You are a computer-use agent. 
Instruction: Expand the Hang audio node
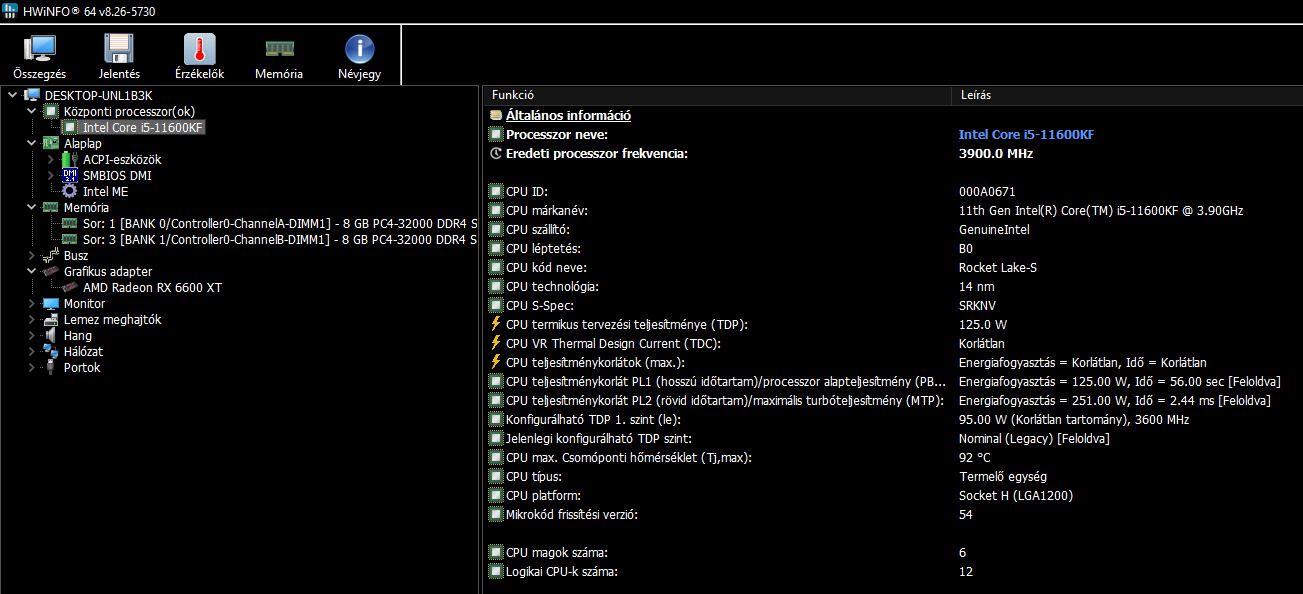click(x=32, y=335)
